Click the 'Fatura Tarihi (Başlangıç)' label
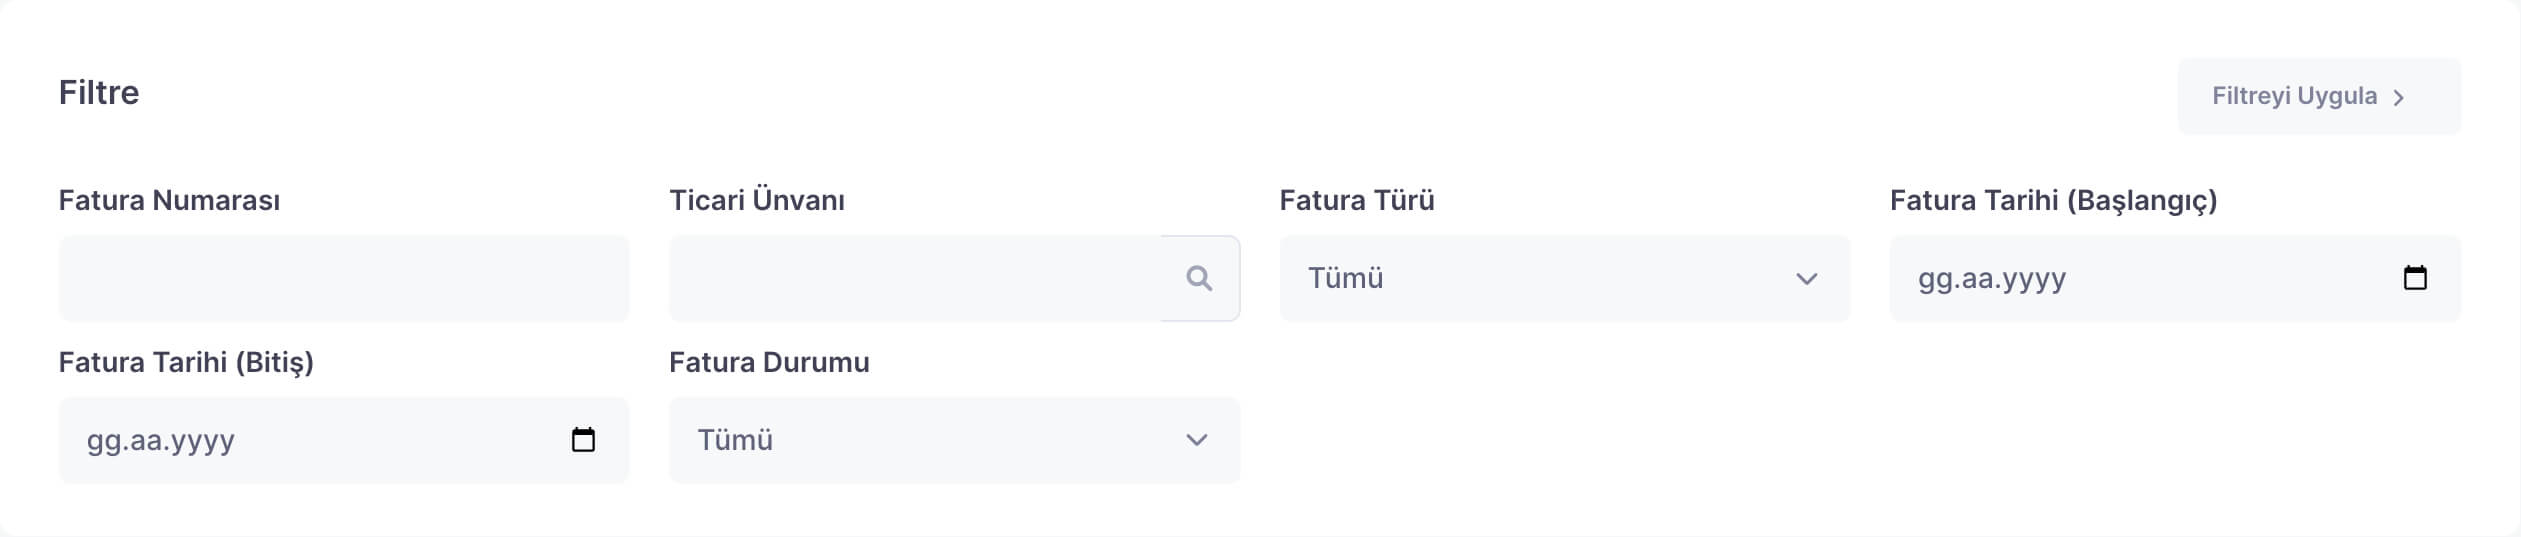Image resolution: width=2521 pixels, height=537 pixels. pyautogui.click(x=2053, y=200)
